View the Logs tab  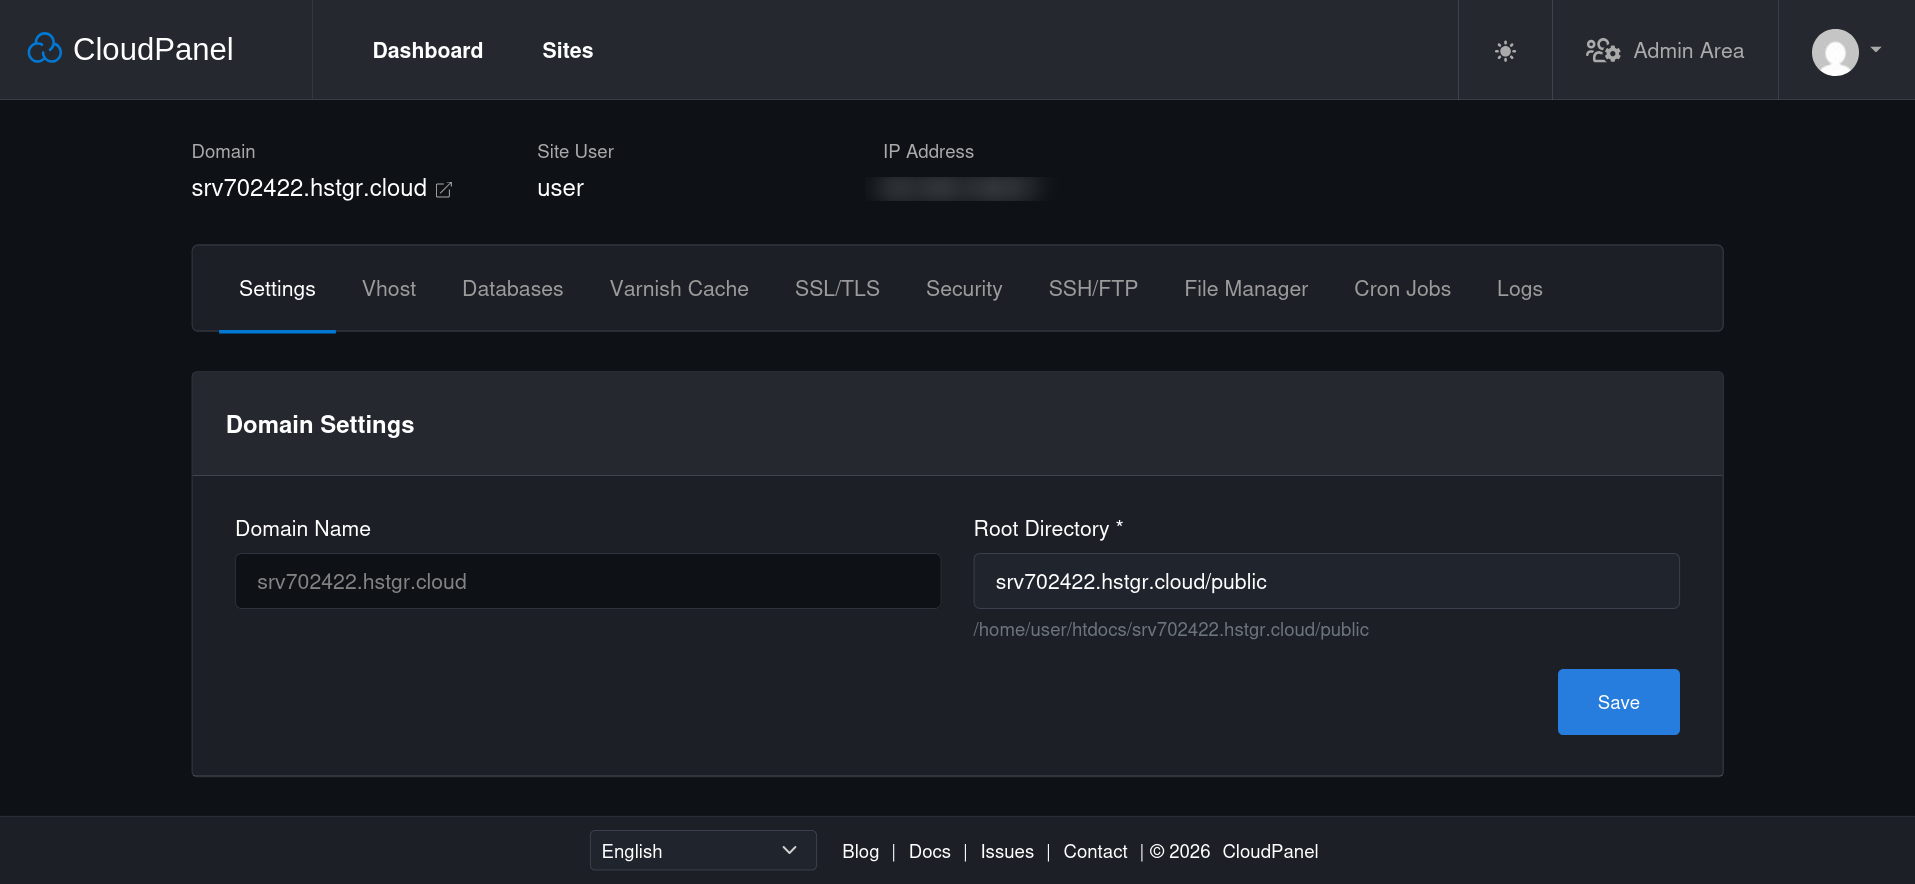pos(1520,289)
